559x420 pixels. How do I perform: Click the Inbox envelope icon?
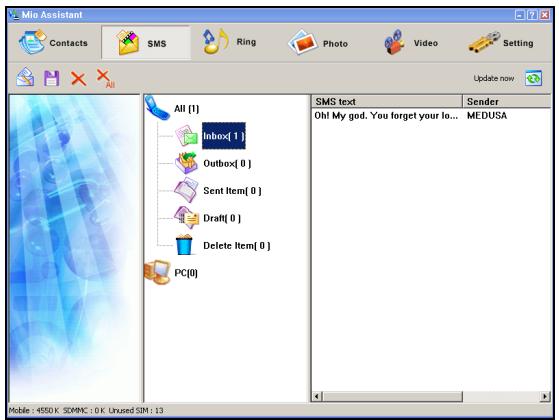coord(186,135)
